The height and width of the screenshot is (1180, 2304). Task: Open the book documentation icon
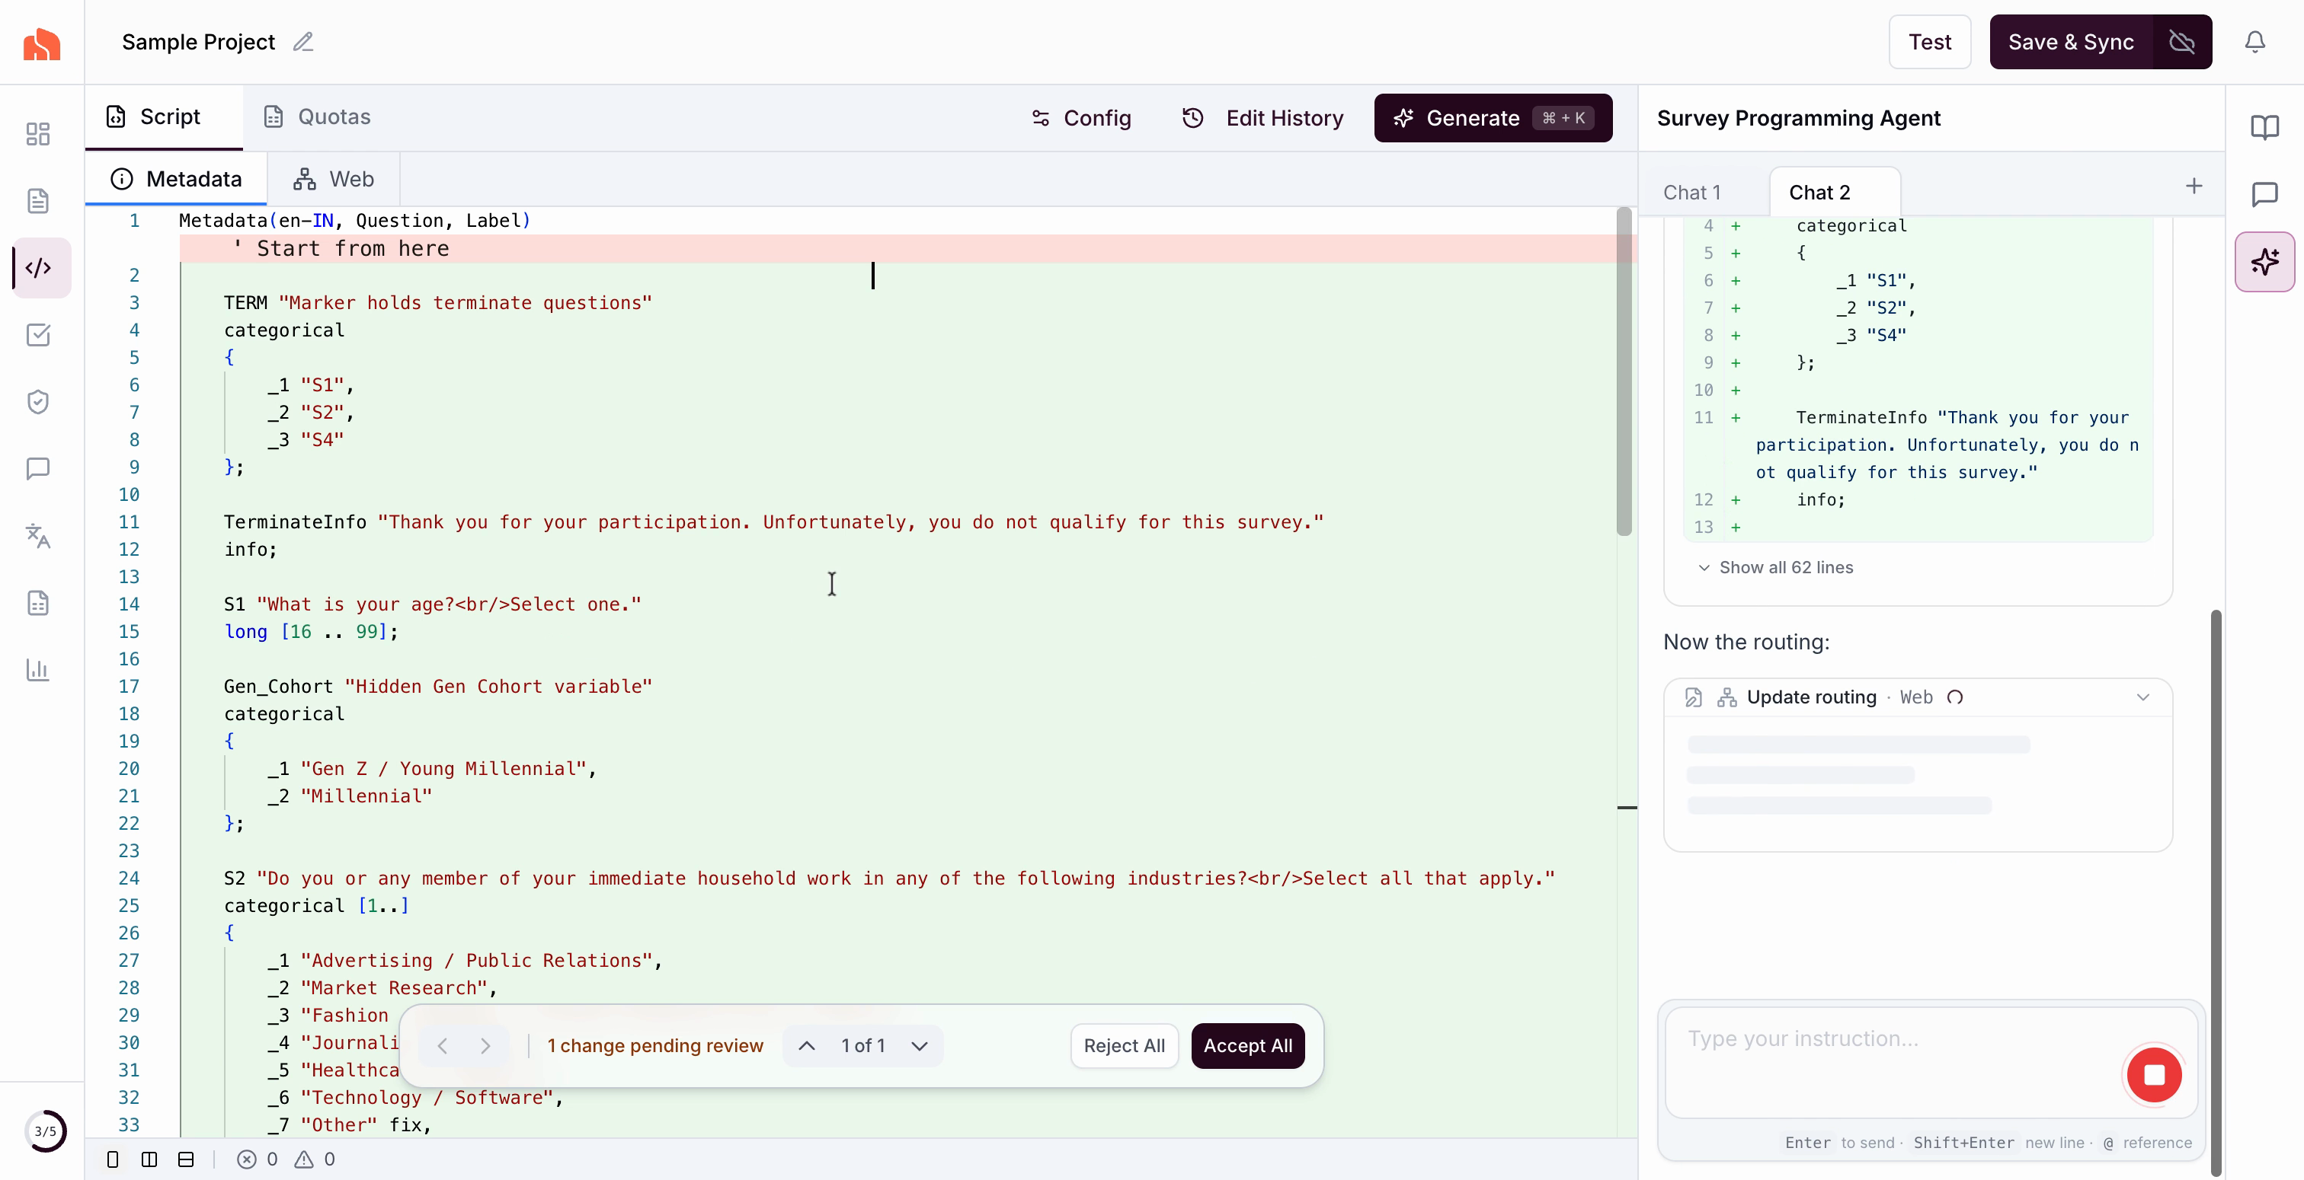pos(2265,127)
